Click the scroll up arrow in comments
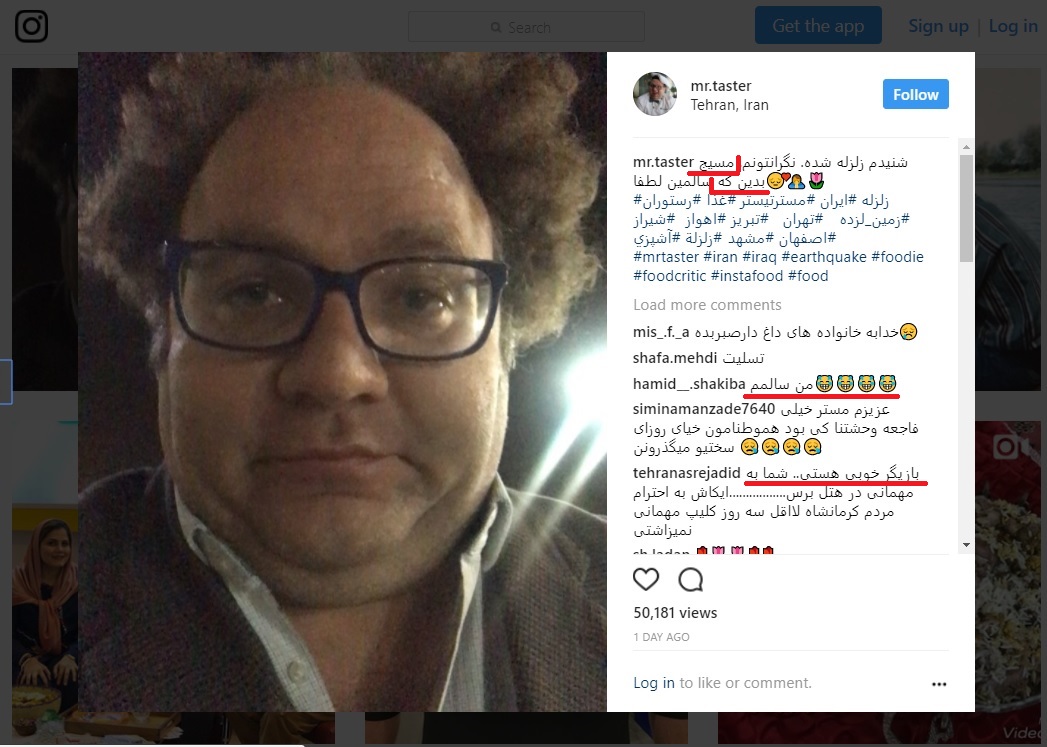The image size is (1047, 747). point(966,147)
